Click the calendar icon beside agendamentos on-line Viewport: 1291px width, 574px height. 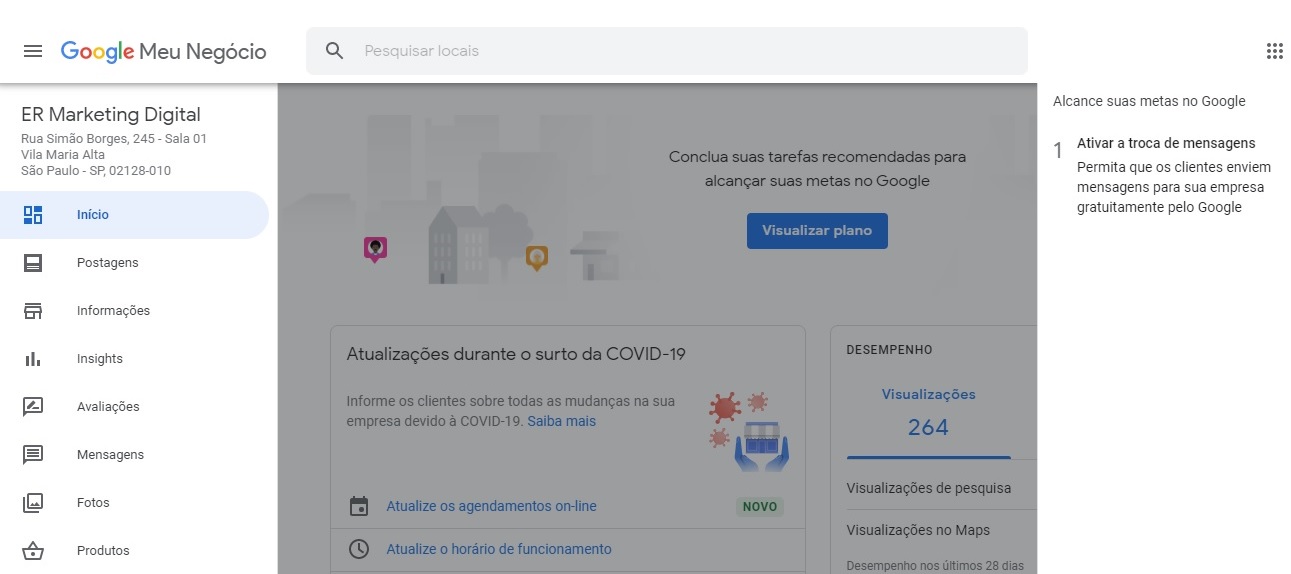coord(359,506)
